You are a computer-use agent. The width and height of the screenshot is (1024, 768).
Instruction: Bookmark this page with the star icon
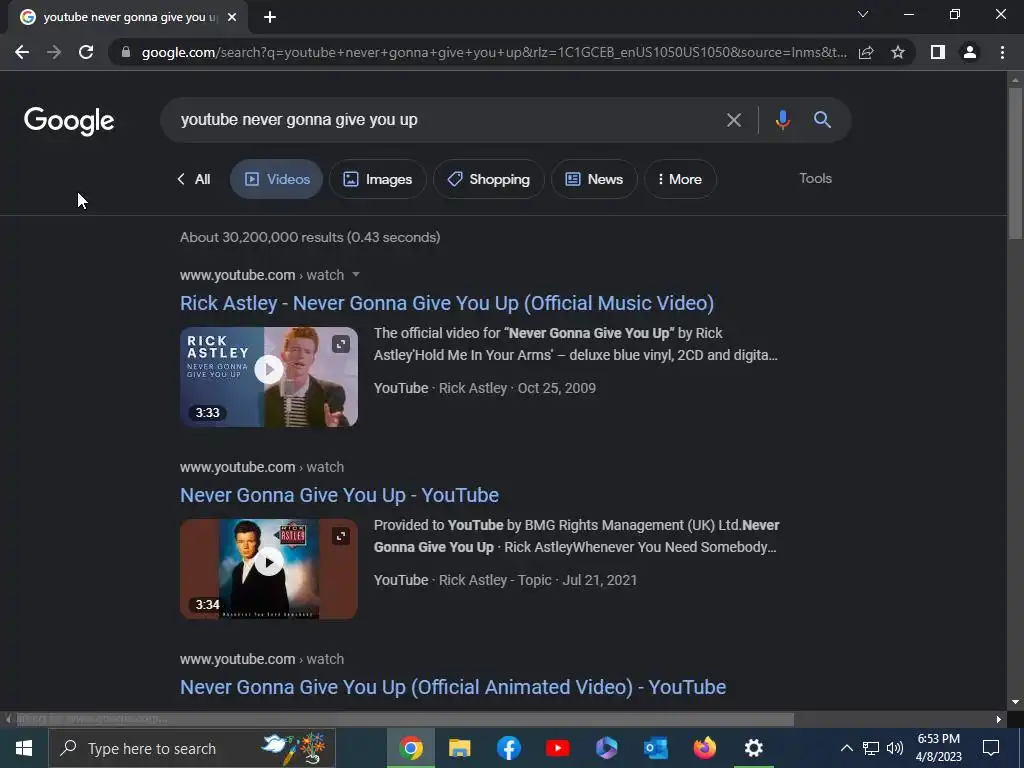[898, 52]
